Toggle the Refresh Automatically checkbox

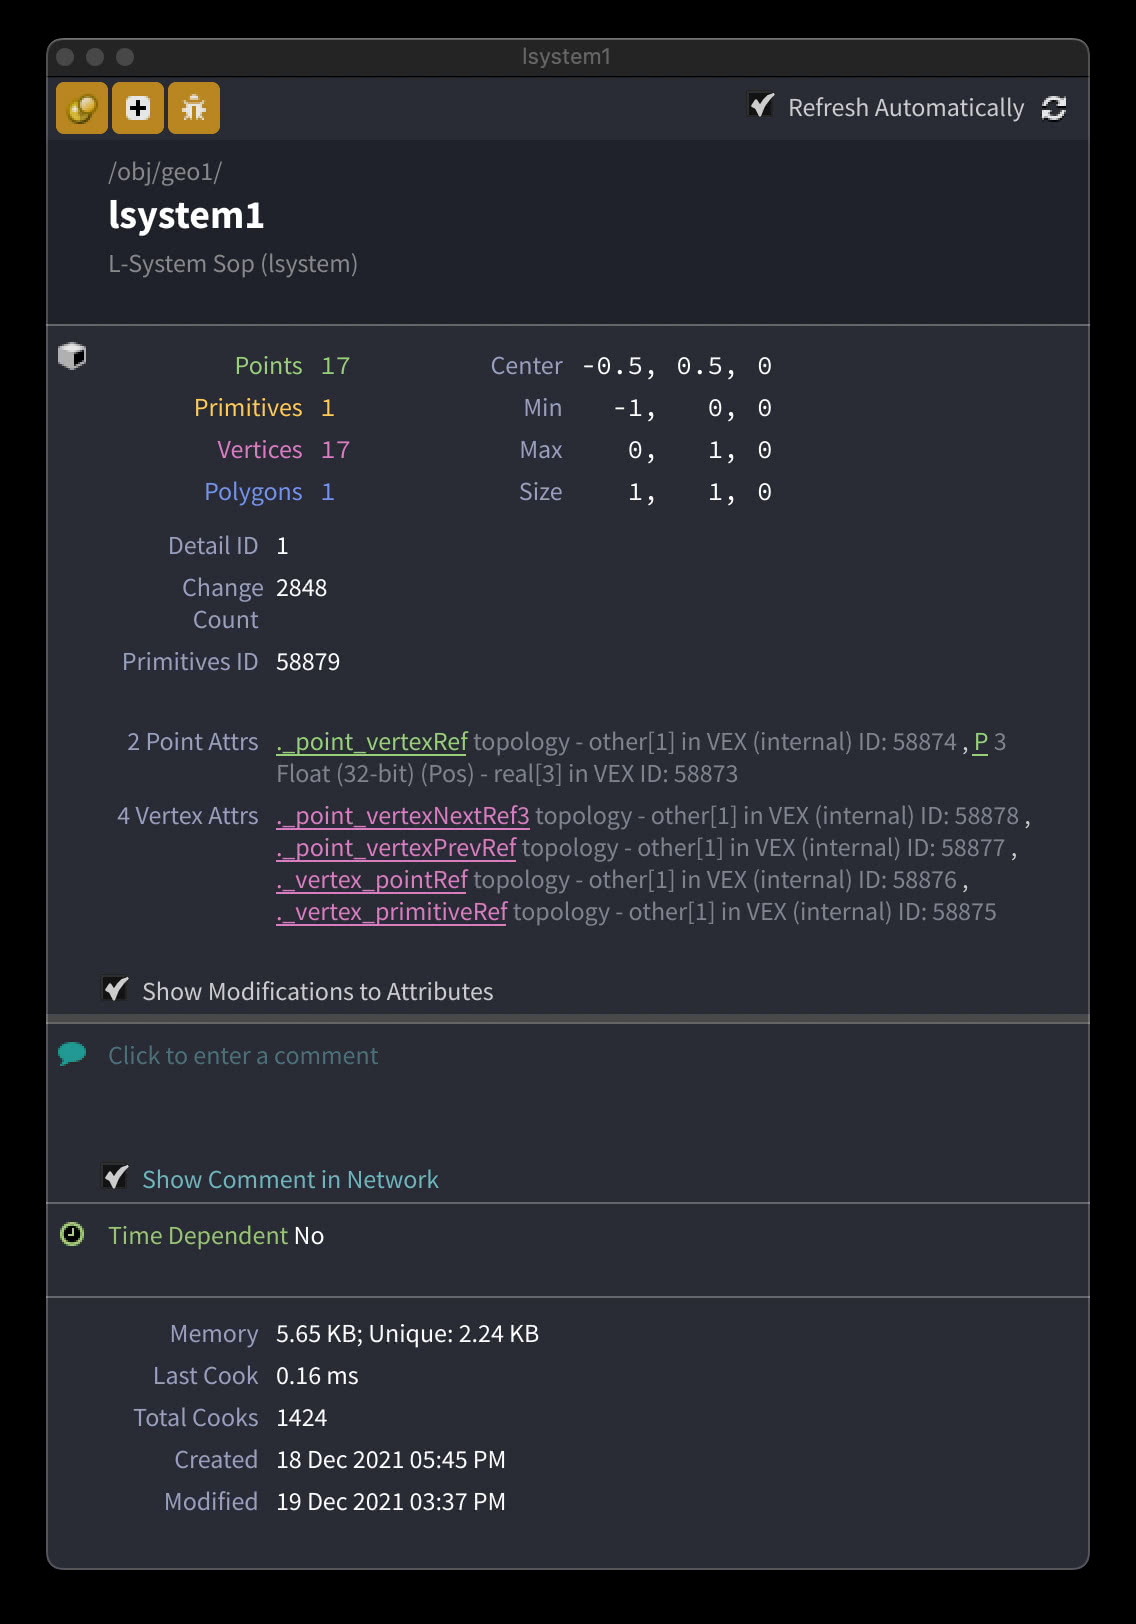click(762, 106)
